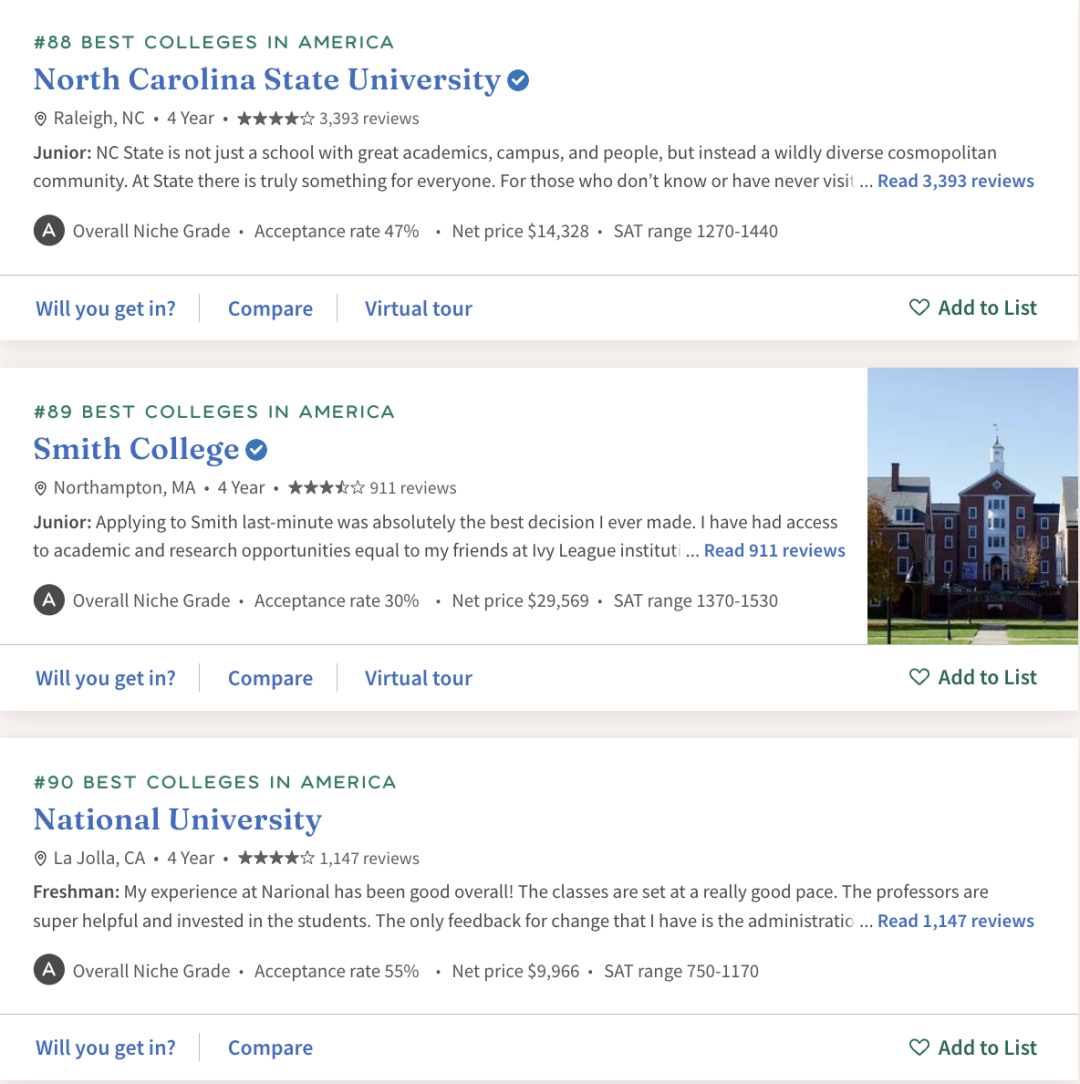The height and width of the screenshot is (1084, 1080).
Task: Open the North Carolina State University title link
Action: [x=267, y=80]
